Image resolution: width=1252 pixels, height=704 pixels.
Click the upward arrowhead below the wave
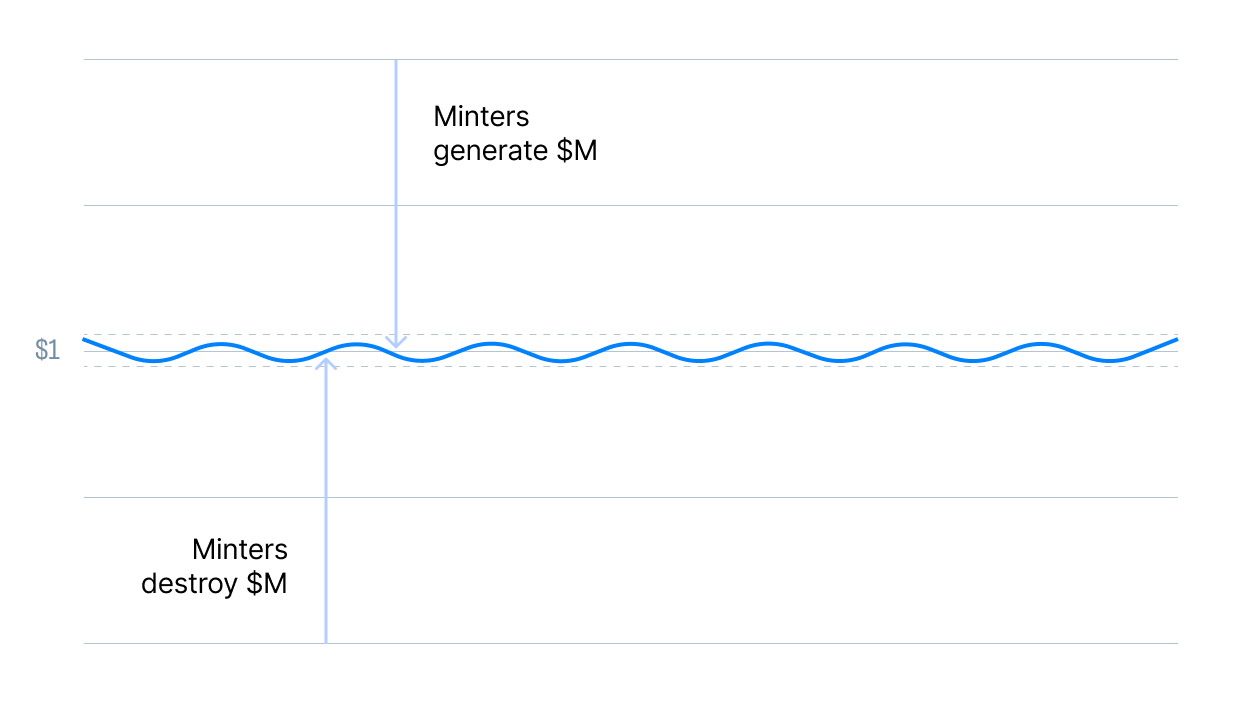click(326, 363)
